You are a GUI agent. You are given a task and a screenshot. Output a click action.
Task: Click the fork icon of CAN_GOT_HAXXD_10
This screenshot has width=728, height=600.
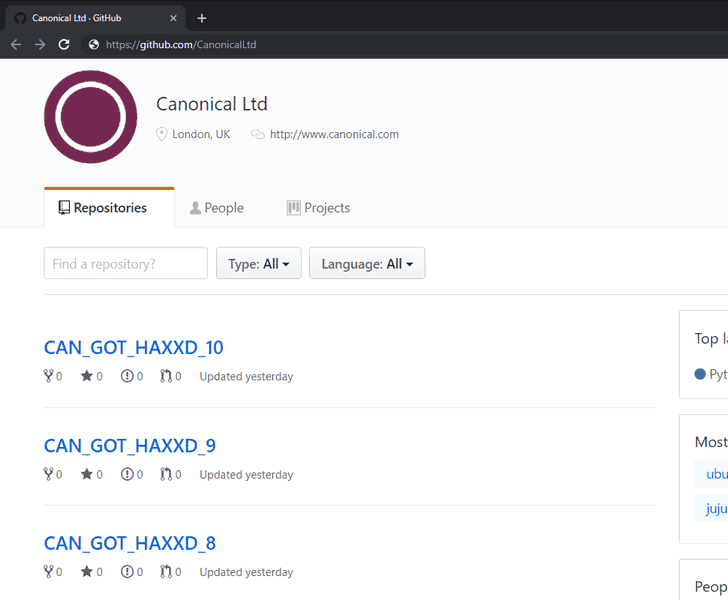tap(48, 376)
